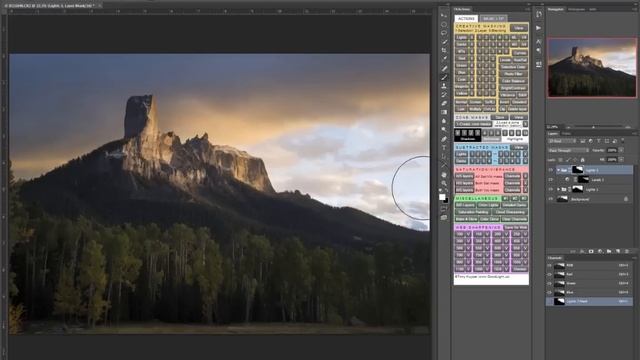
Task: Click the Opacity value field
Action: point(612,150)
